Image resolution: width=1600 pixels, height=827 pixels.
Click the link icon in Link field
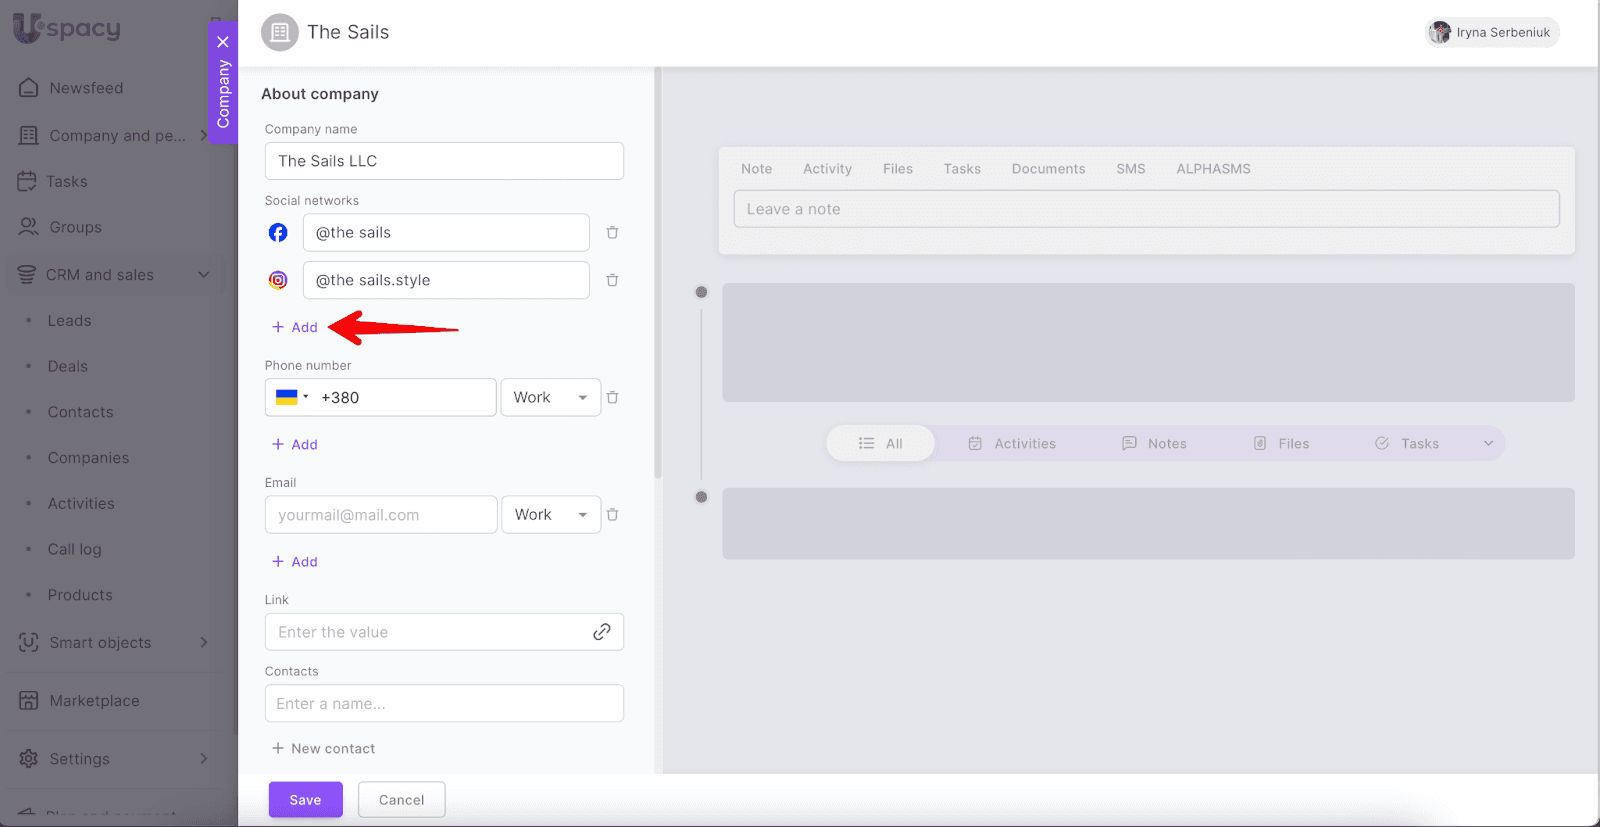tap(601, 632)
